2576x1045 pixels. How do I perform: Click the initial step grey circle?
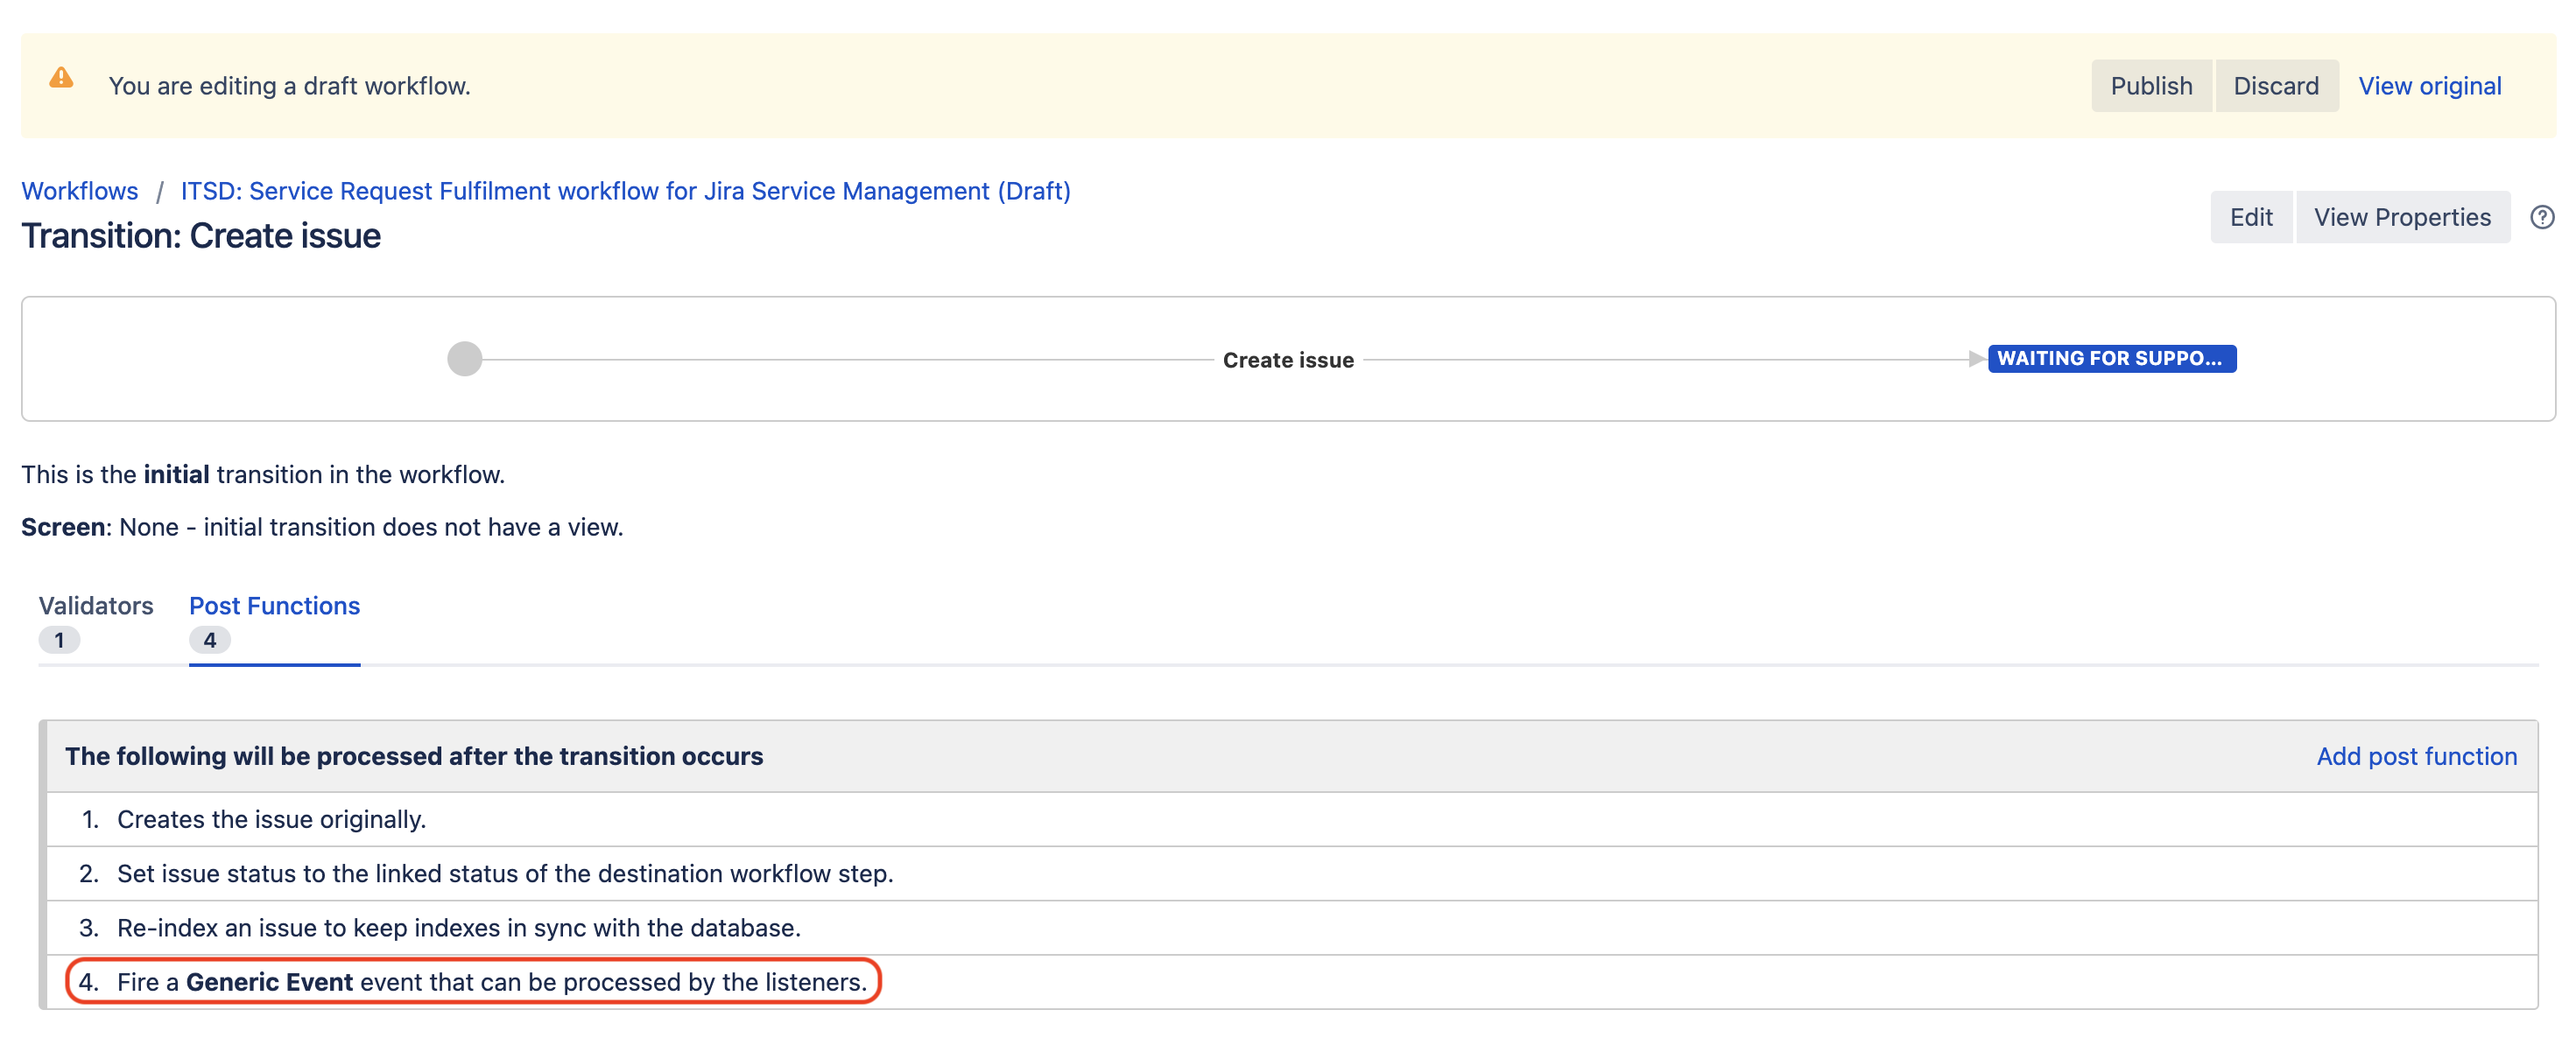(464, 359)
